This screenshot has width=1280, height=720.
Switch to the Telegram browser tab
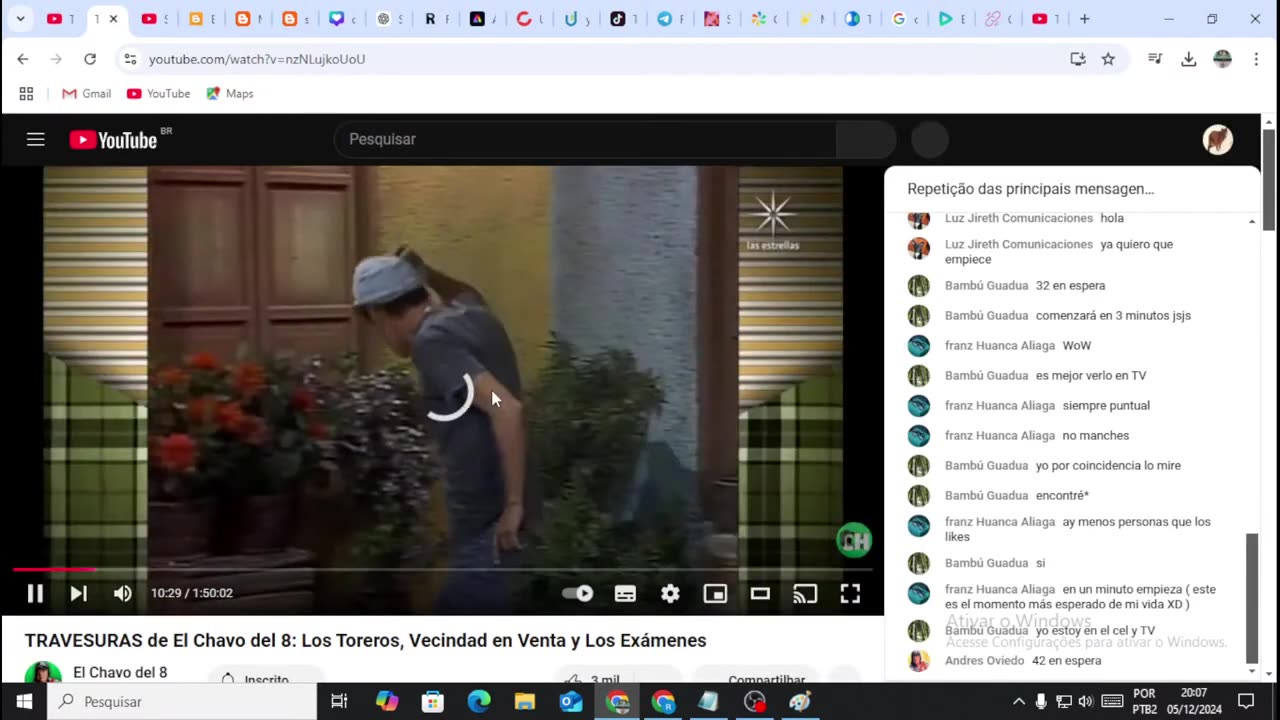pyautogui.click(x=667, y=19)
